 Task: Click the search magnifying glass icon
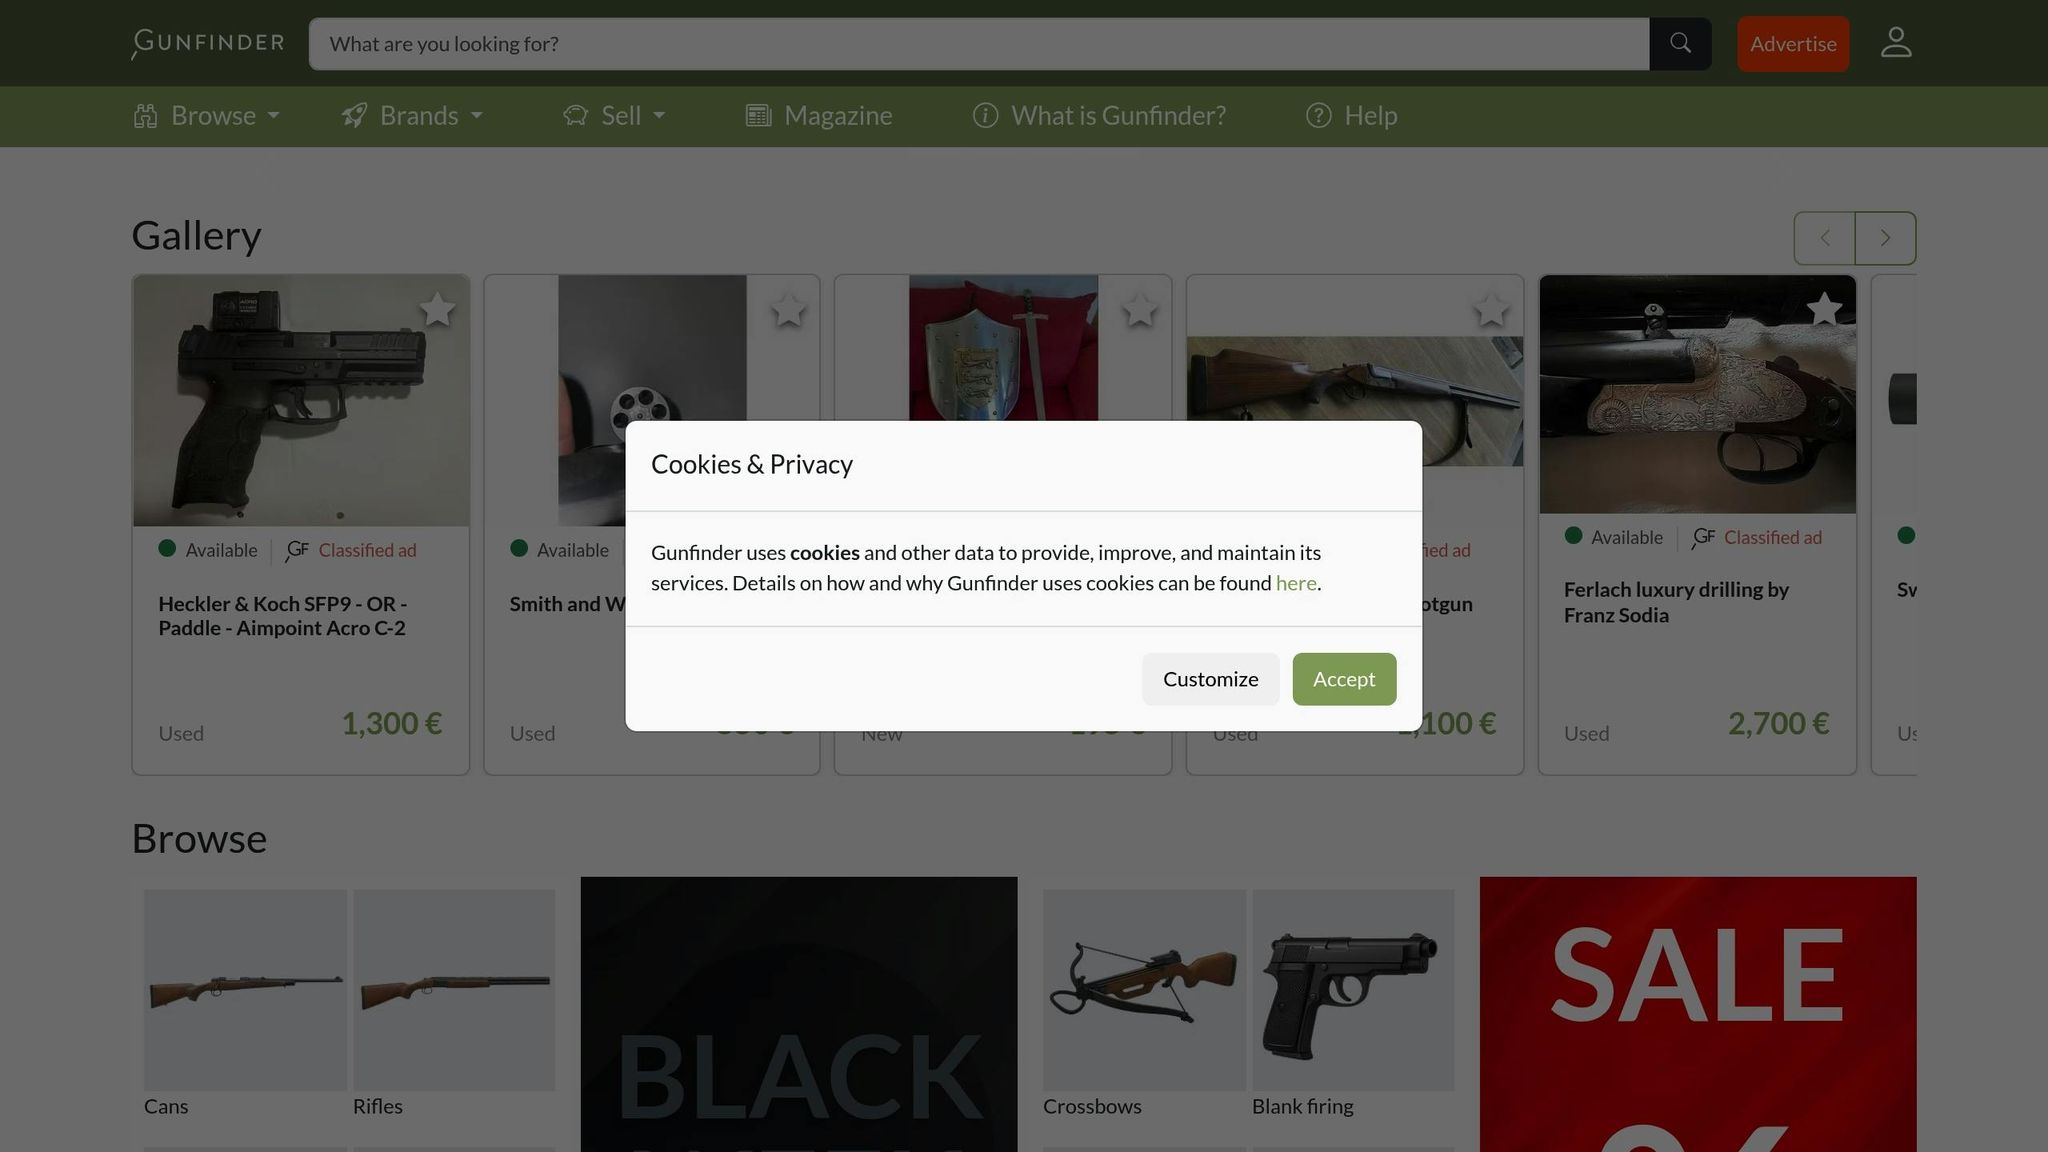[x=1679, y=43]
